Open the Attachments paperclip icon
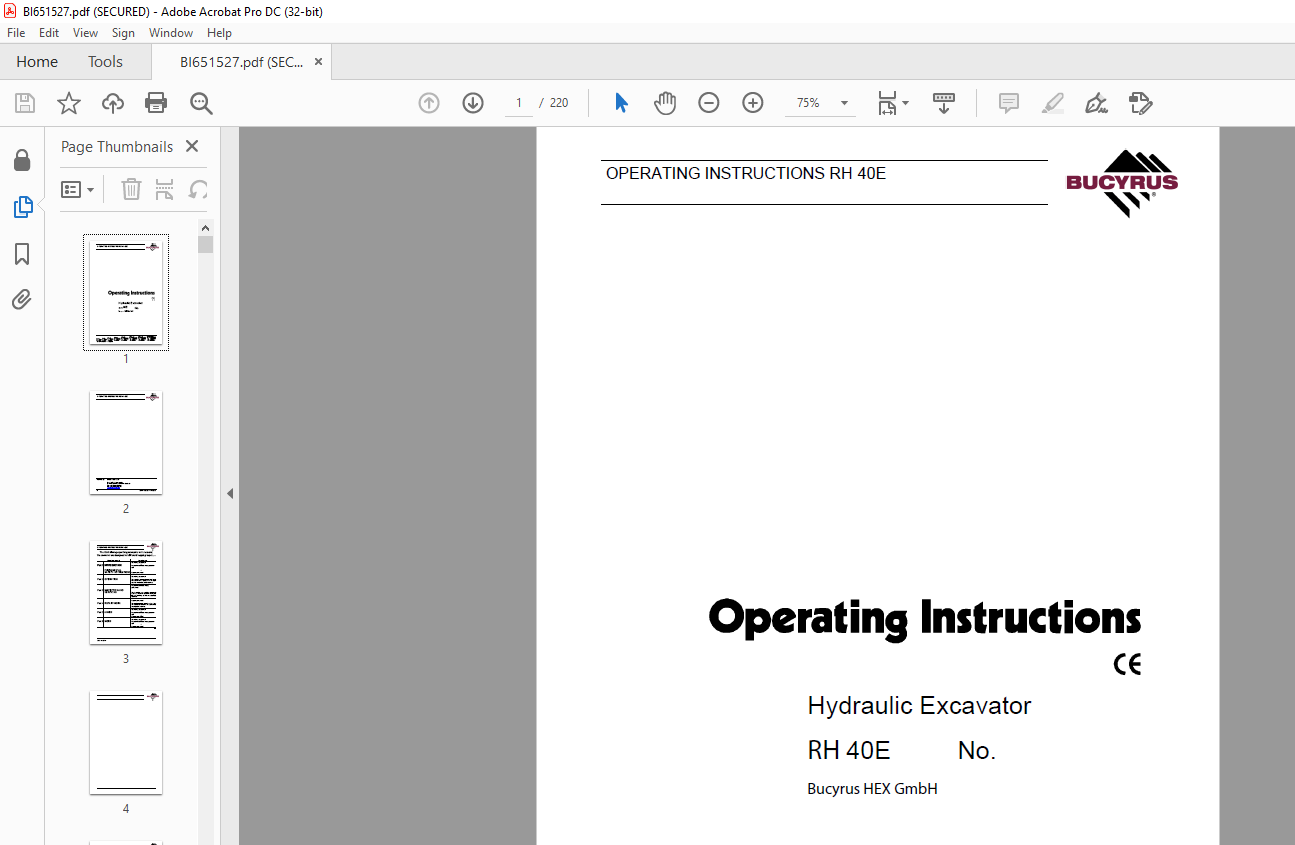The height and width of the screenshot is (845, 1295). point(22,299)
